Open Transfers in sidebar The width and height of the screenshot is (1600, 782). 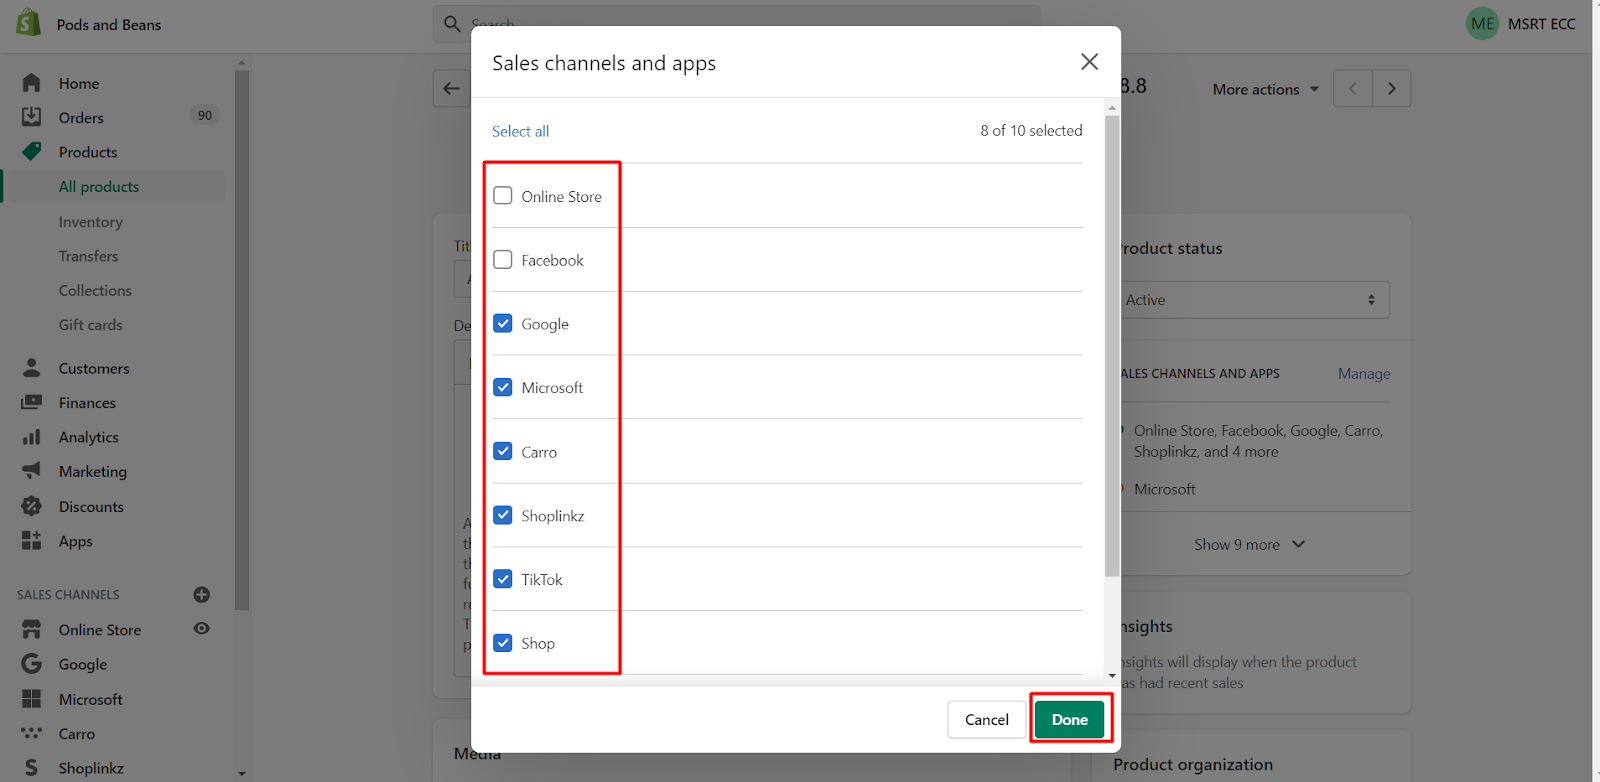click(x=89, y=256)
